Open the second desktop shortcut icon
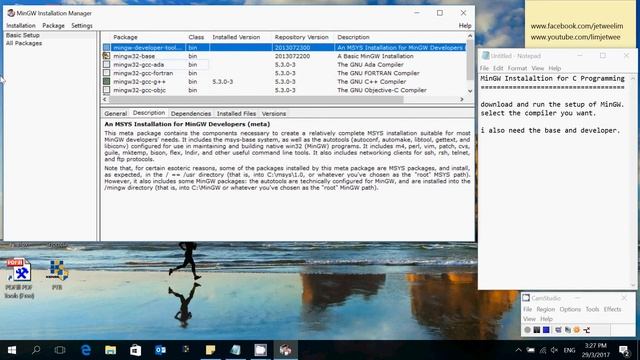Screen dimensions: 640x360 click(57, 275)
